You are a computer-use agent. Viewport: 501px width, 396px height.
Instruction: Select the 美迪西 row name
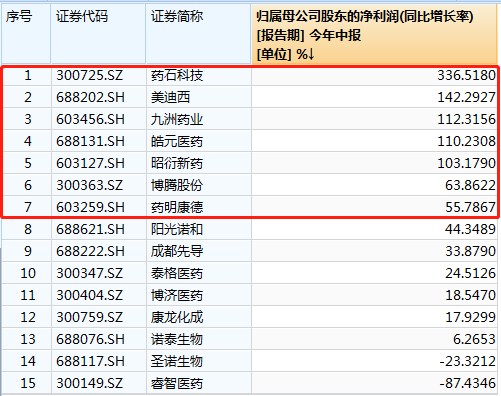tap(199, 97)
